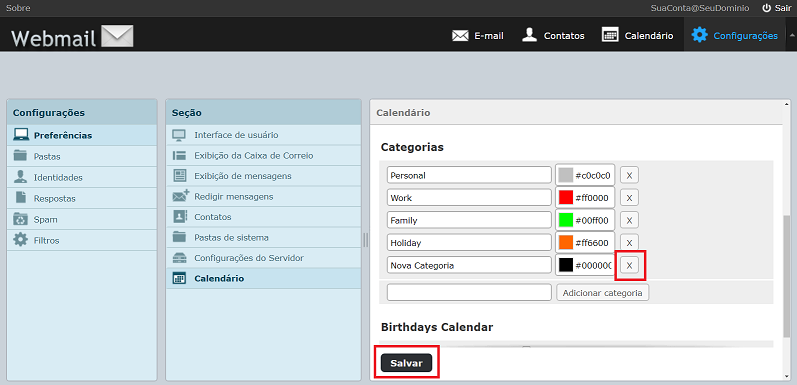Click the Configurações gear icon
Viewport: 797px width, 385px height.
pos(699,35)
